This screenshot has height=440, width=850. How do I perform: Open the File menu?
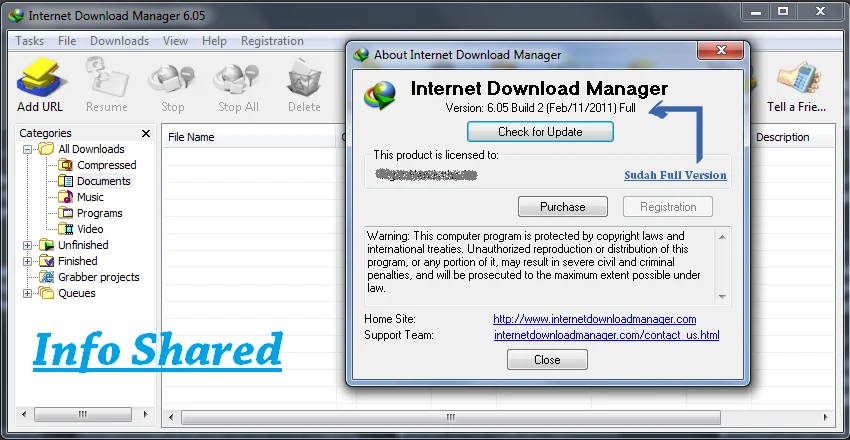(x=67, y=41)
